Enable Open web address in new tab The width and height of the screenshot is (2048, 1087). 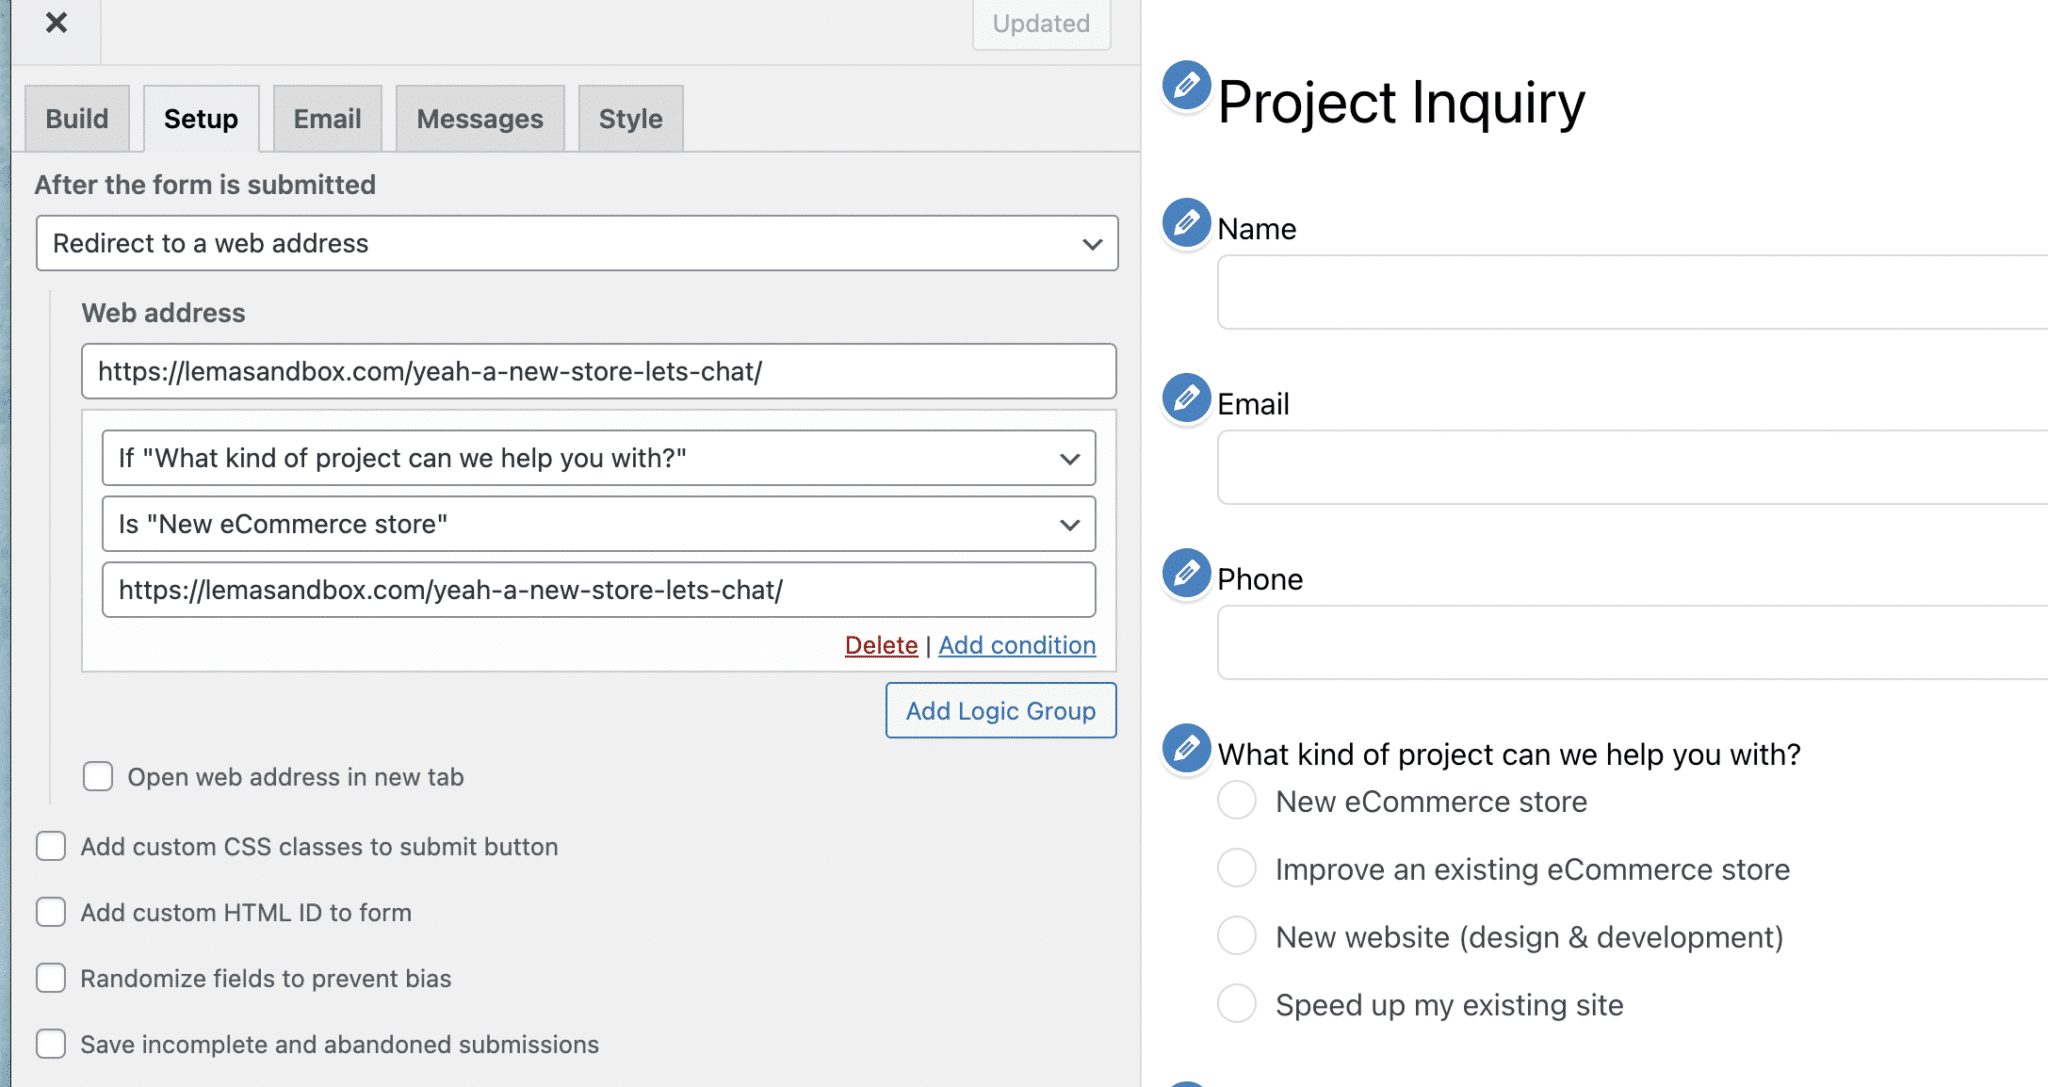(98, 777)
